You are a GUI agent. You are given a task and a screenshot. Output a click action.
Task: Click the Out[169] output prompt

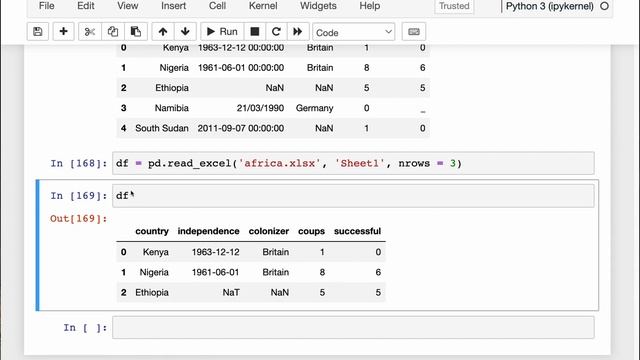(x=78, y=219)
